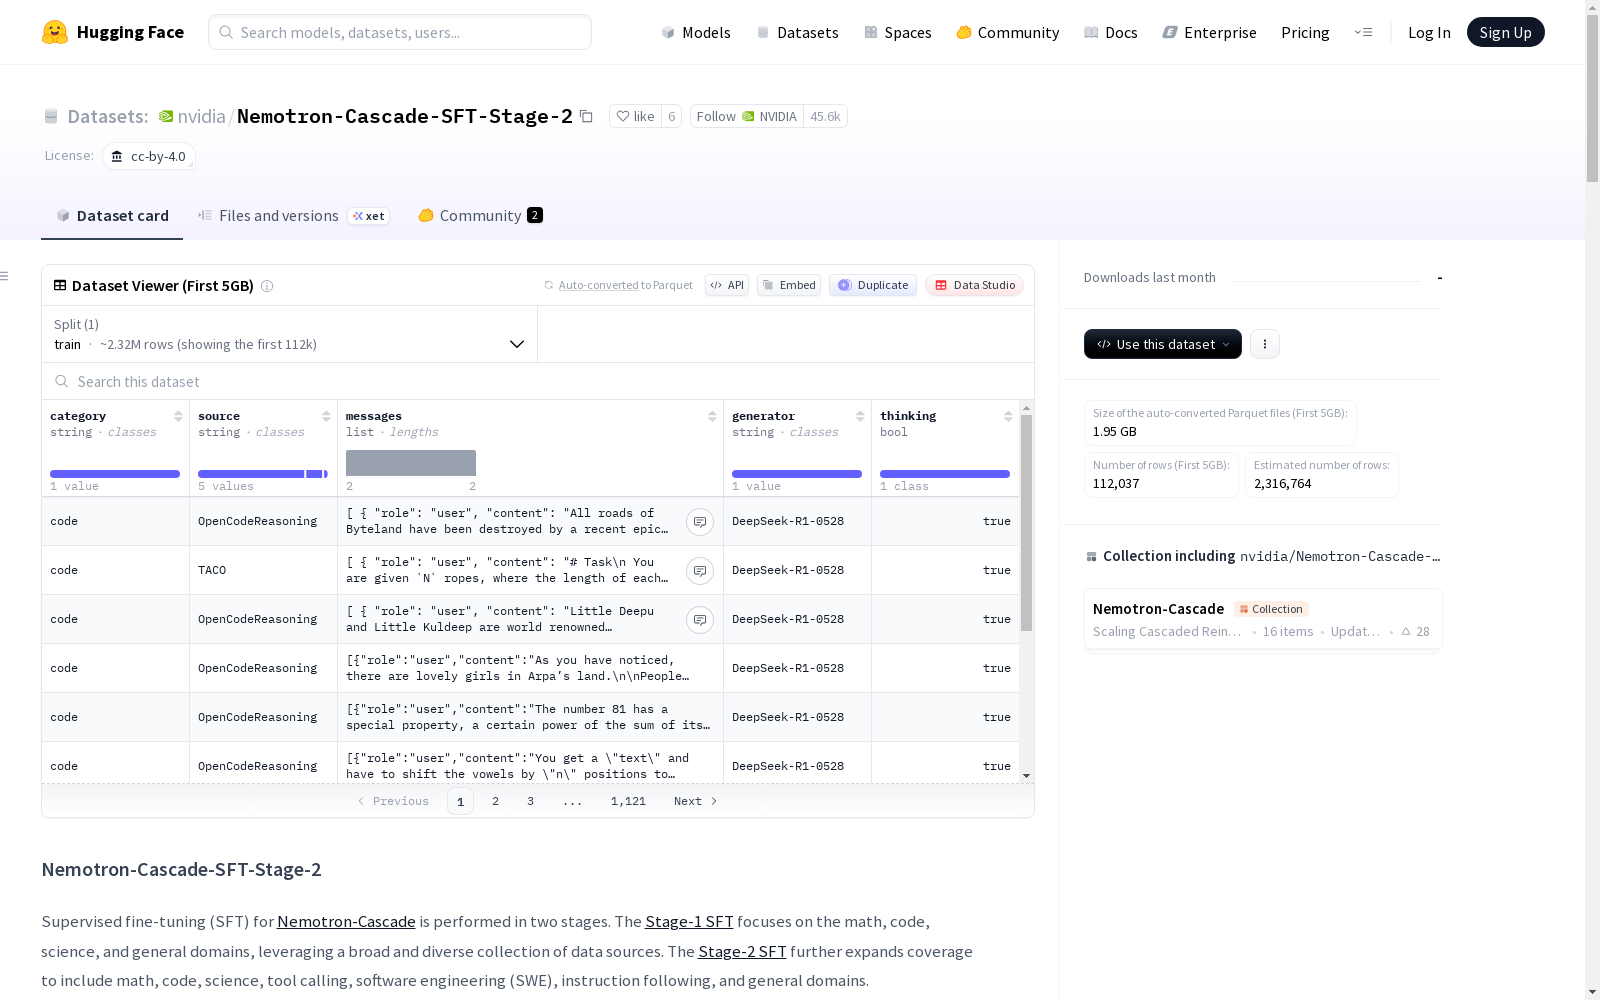The height and width of the screenshot is (1000, 1600).
Task: Open the nvidia organization link
Action: pyautogui.click(x=202, y=116)
